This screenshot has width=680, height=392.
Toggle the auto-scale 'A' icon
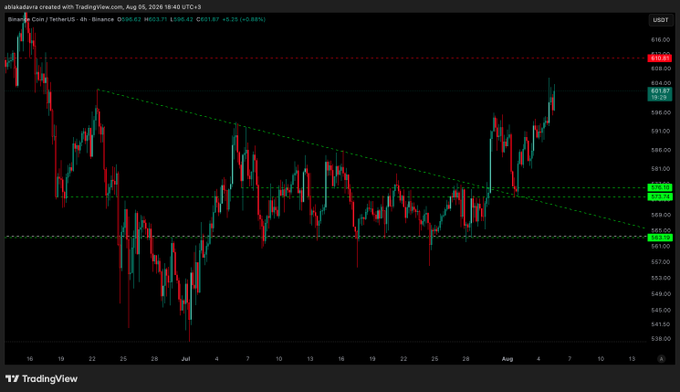tap(661, 359)
